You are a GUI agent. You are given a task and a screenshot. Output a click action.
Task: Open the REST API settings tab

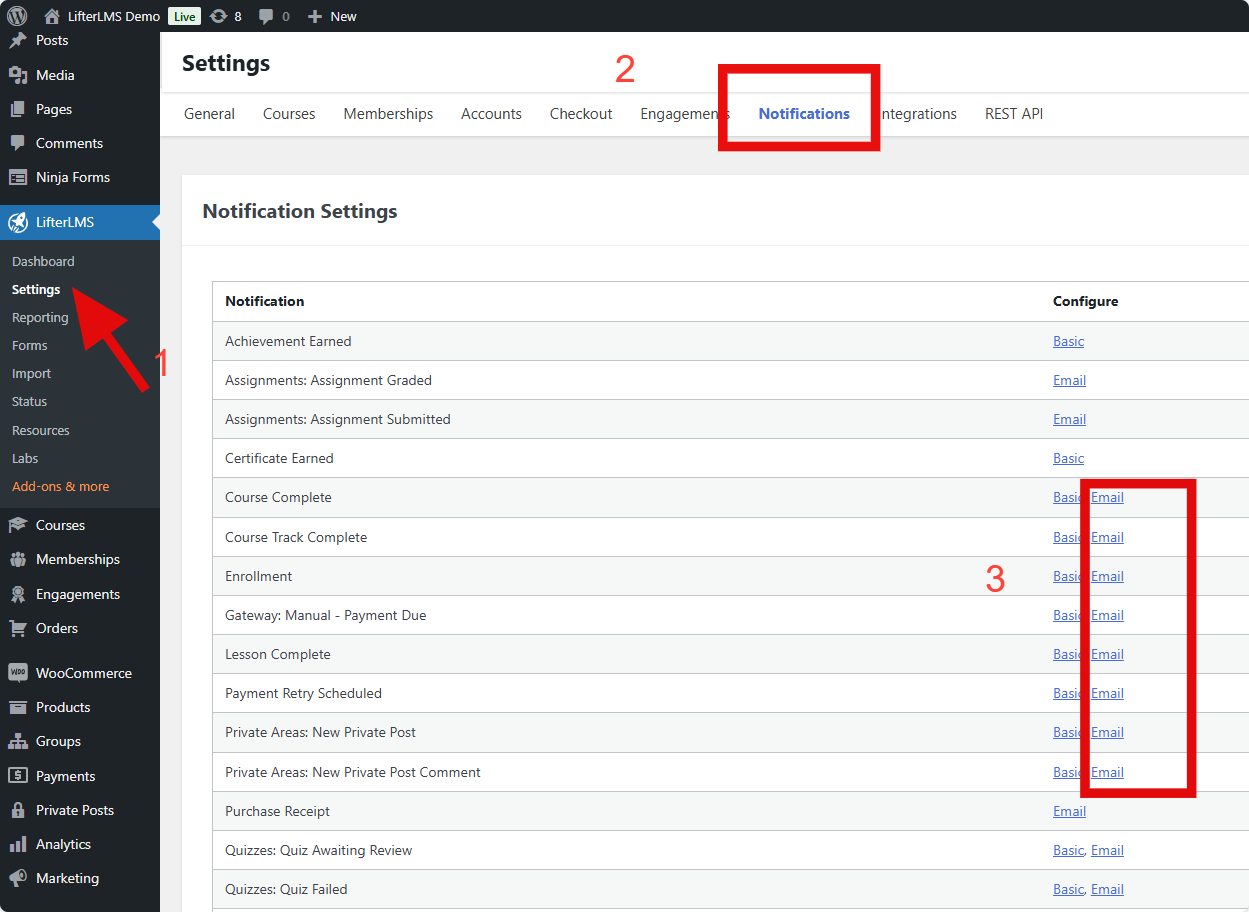click(1013, 113)
